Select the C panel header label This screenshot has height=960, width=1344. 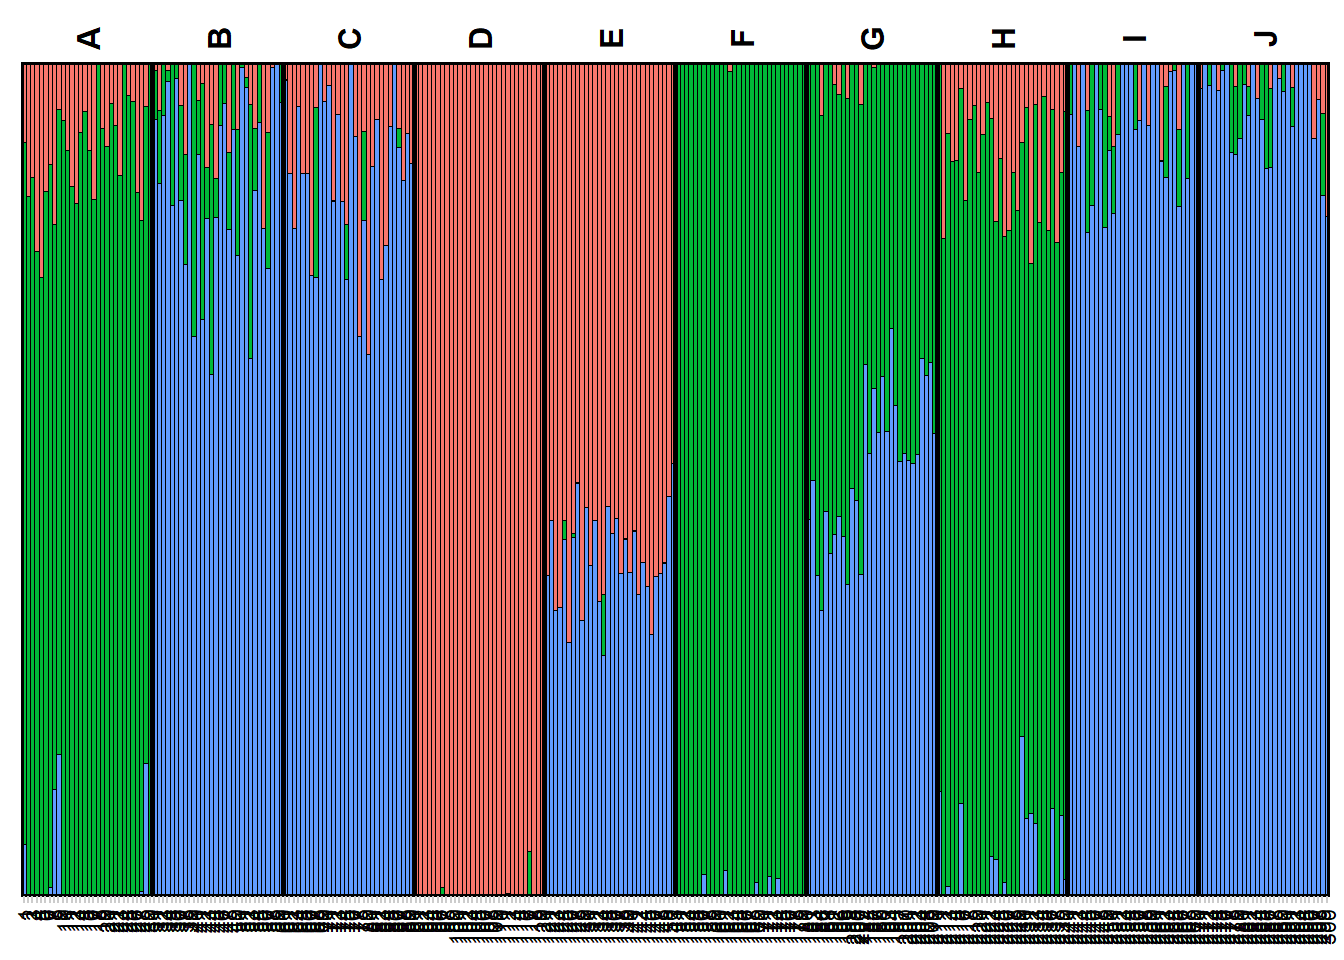(x=349, y=38)
